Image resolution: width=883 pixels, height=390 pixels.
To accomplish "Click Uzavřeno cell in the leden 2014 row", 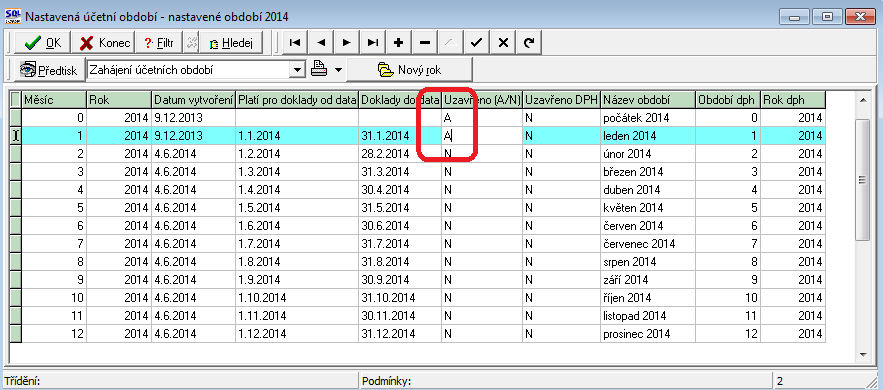I will [481, 136].
